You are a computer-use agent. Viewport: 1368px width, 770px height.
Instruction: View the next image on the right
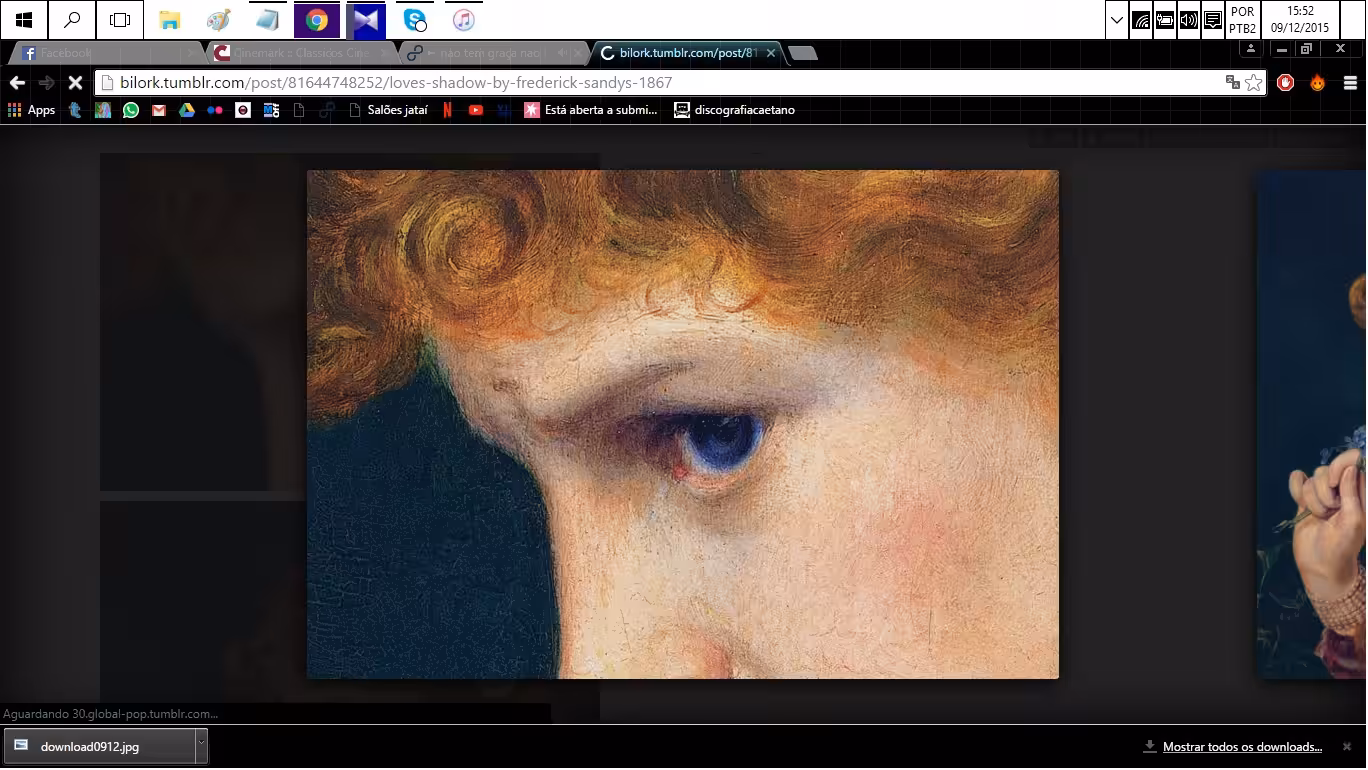1311,424
